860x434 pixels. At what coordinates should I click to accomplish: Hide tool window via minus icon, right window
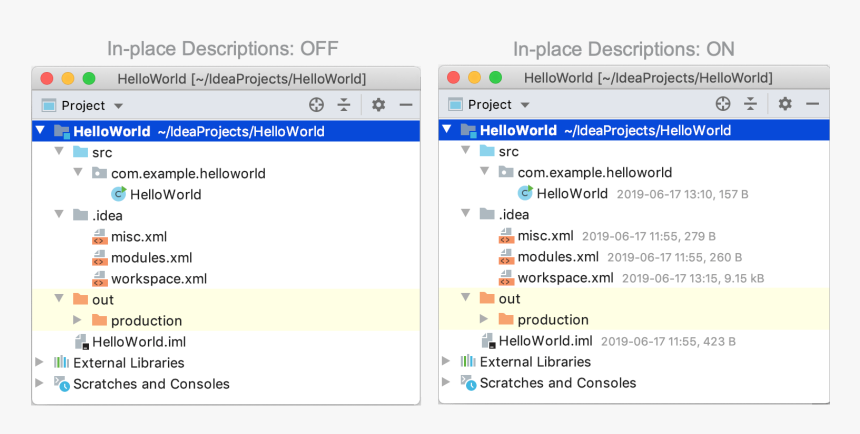coord(812,104)
